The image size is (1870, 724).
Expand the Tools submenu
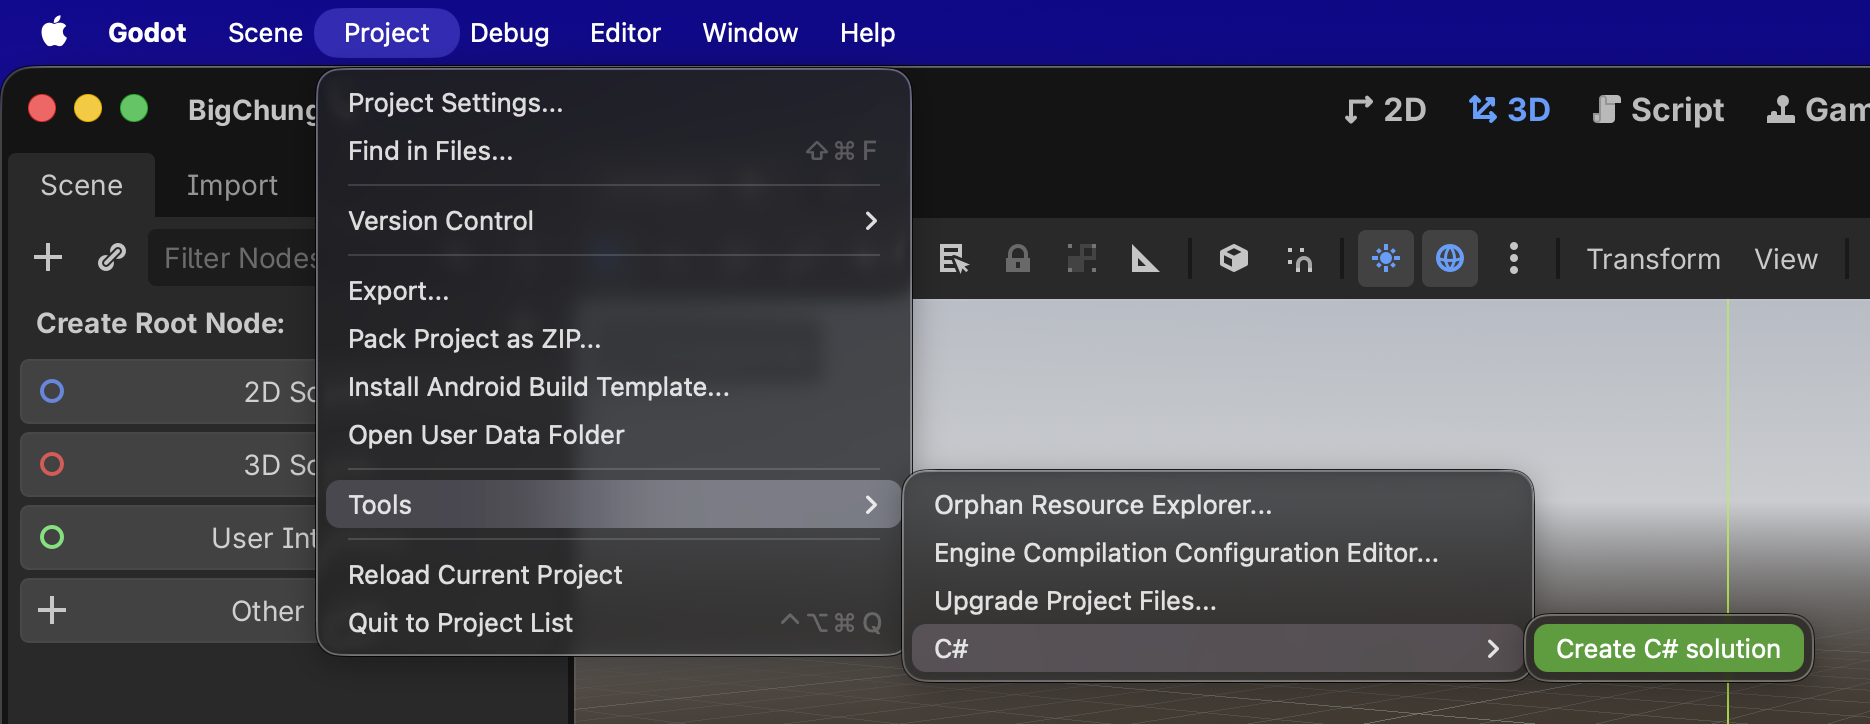point(613,505)
